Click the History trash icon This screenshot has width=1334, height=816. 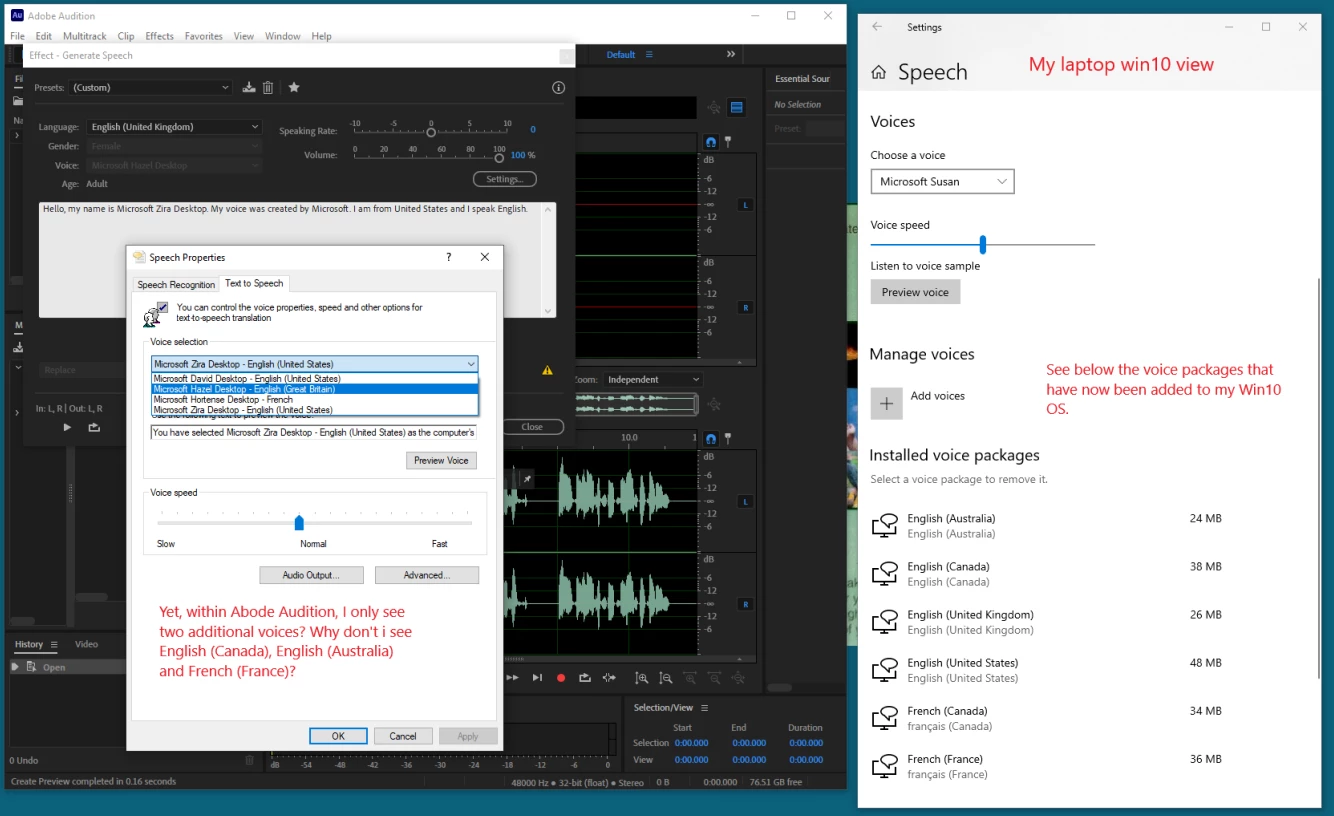click(x=250, y=761)
